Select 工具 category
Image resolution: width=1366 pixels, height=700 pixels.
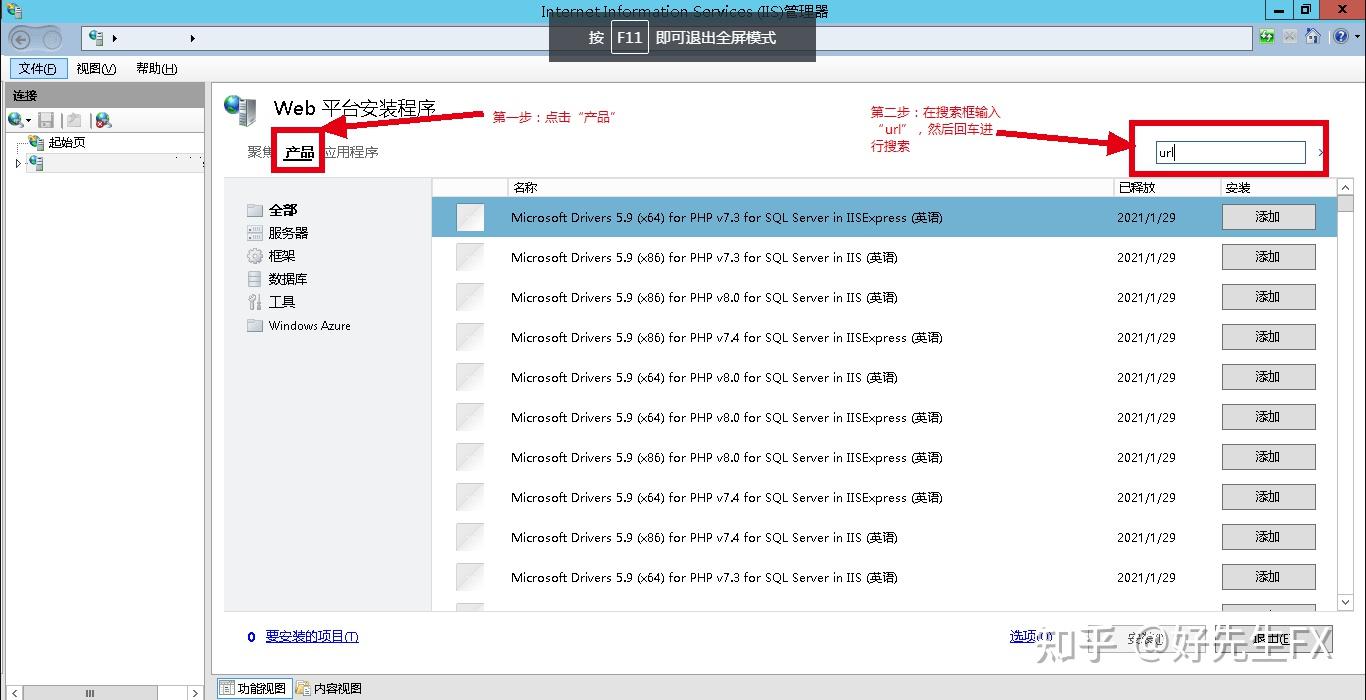pos(282,302)
